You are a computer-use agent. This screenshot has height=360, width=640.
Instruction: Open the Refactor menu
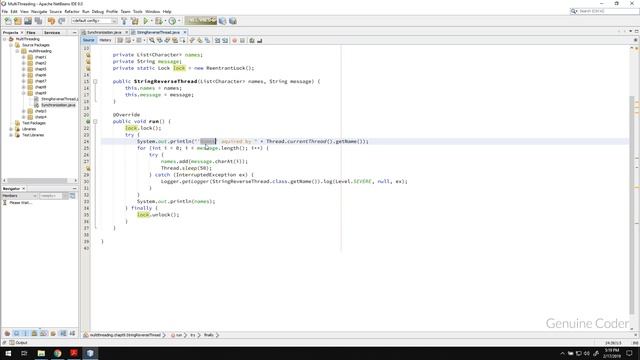point(72,11)
